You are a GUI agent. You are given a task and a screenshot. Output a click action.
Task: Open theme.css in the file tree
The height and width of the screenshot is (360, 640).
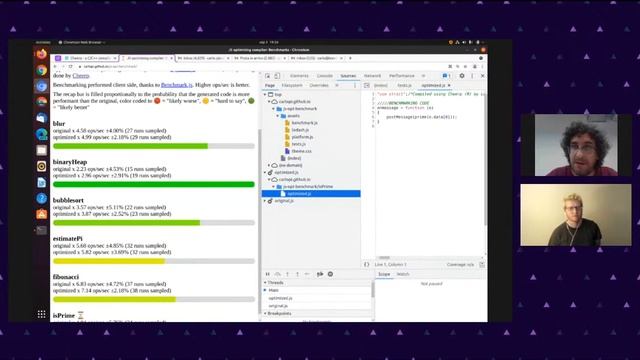click(301, 151)
